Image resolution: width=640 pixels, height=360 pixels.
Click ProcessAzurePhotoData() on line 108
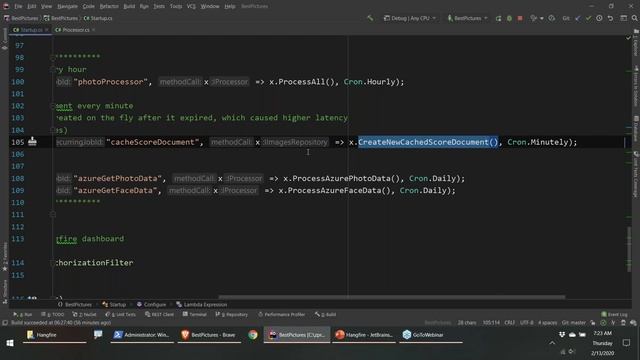pos(346,178)
